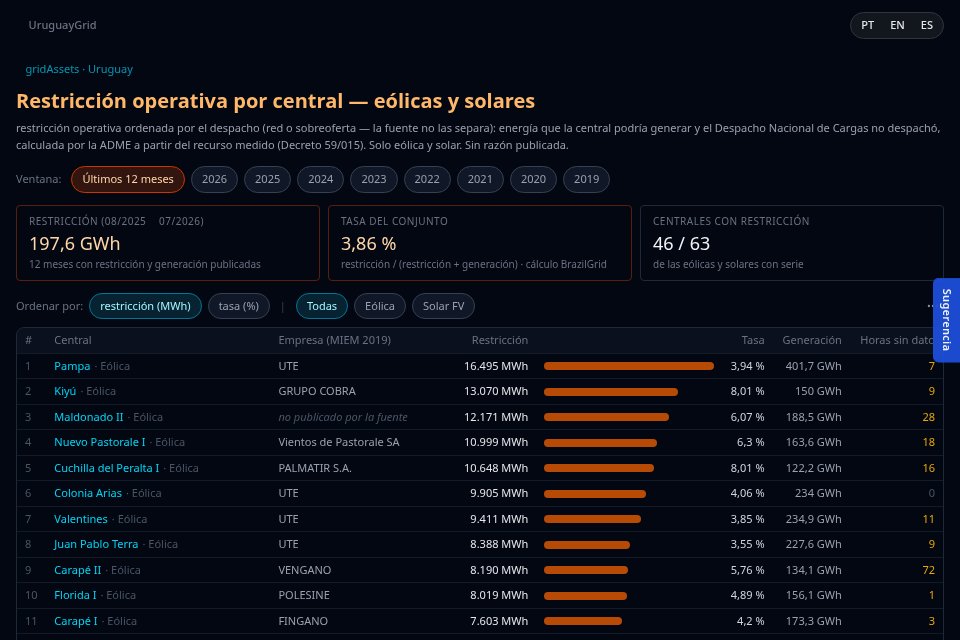Viewport: 960px width, 640px height.
Task: Click the Vientos de Pastorale SA cell
Action: 339,442
